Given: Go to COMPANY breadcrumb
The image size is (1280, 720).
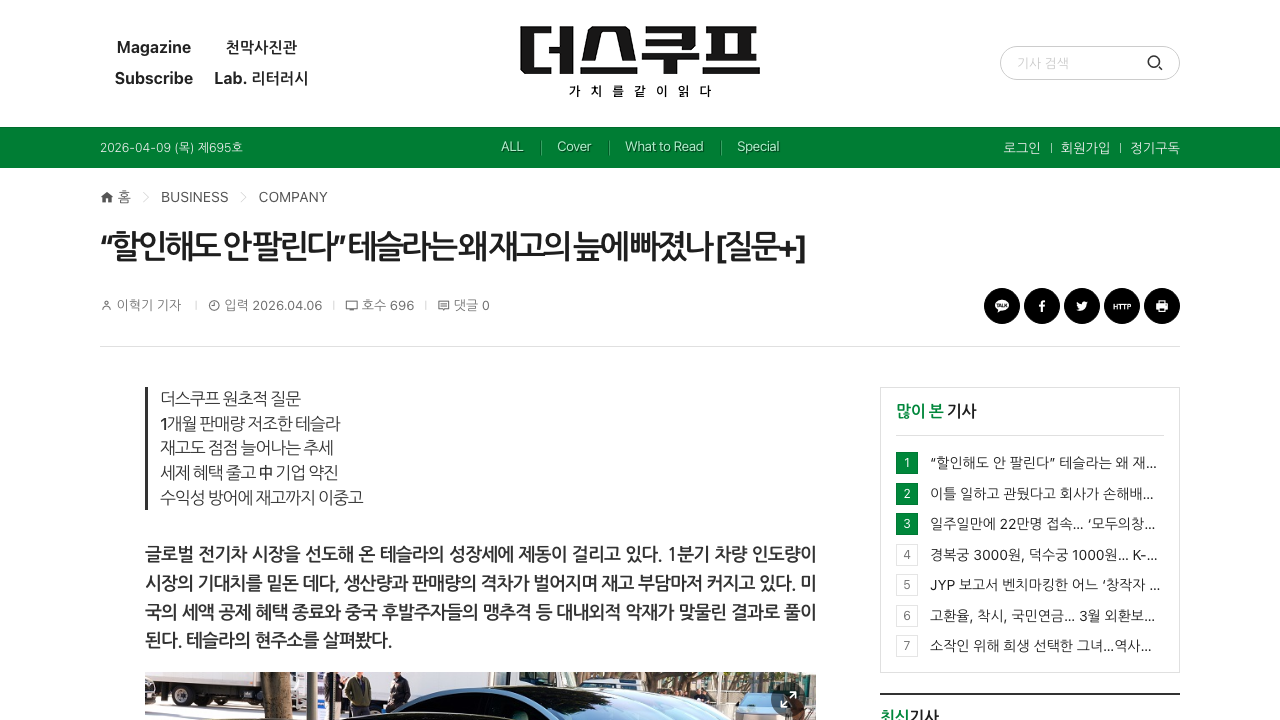Looking at the screenshot, I should (x=293, y=197).
